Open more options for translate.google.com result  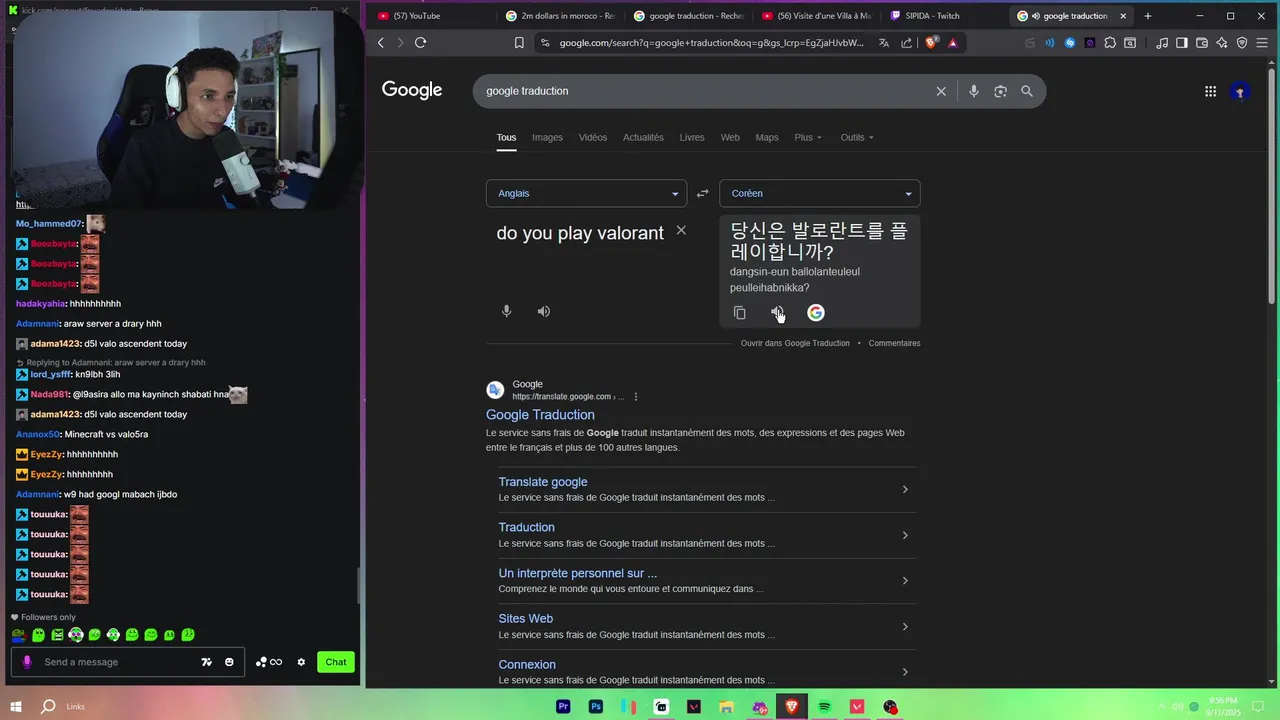[636, 397]
